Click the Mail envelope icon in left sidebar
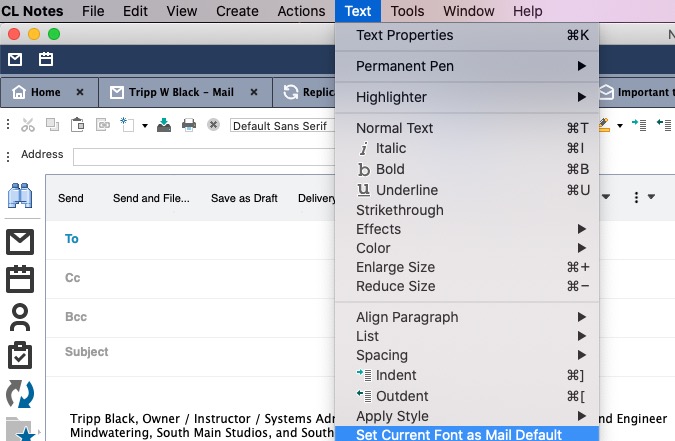The height and width of the screenshot is (441, 675). tap(20, 241)
